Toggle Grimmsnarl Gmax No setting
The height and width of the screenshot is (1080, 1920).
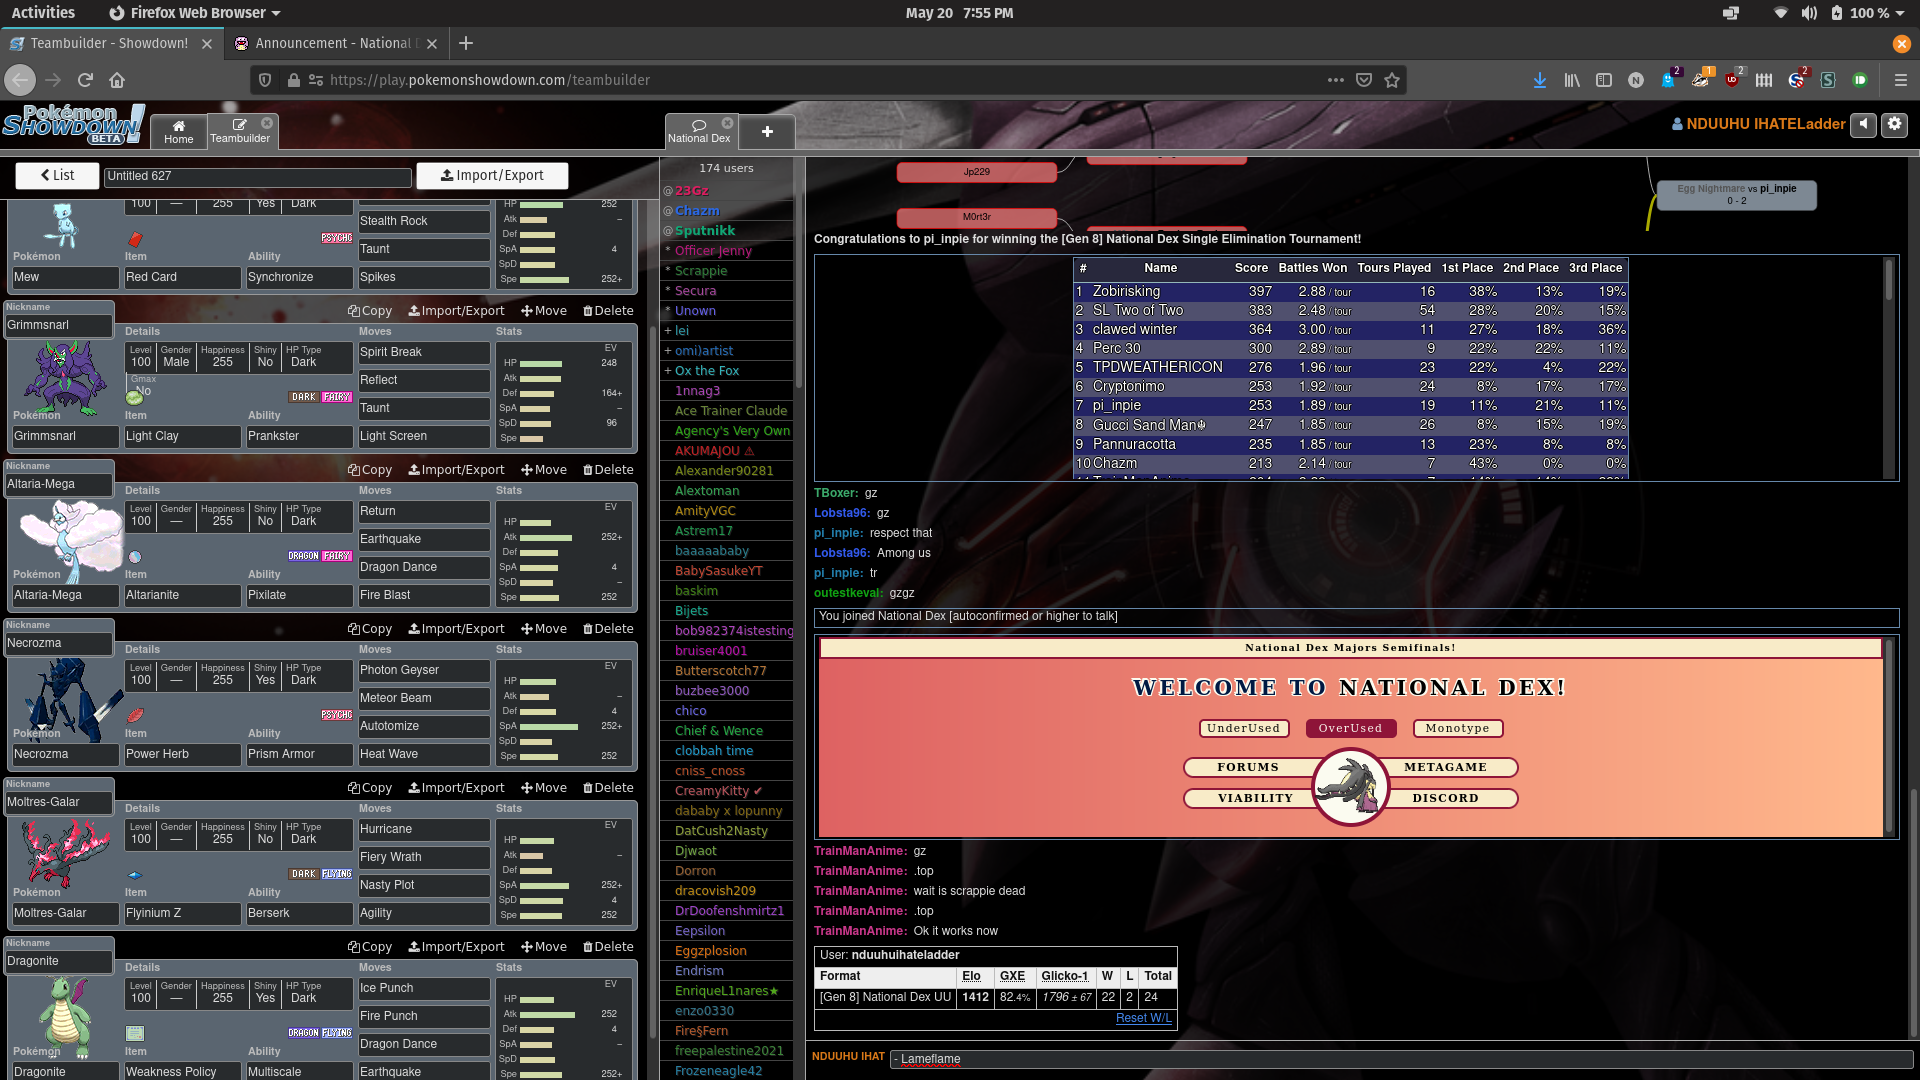click(143, 386)
